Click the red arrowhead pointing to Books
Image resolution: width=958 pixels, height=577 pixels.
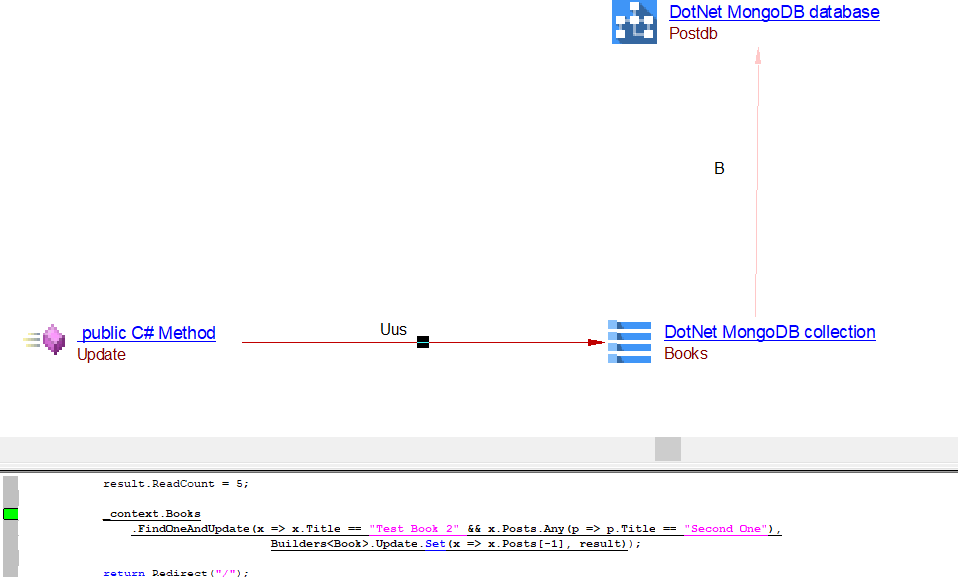point(596,342)
